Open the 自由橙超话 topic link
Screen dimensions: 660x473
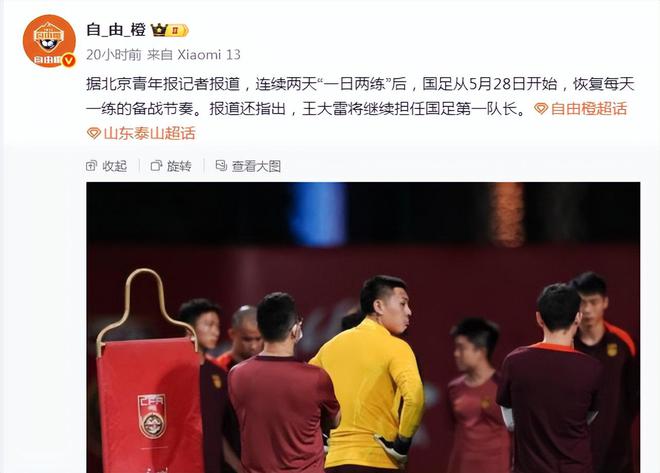point(588,109)
